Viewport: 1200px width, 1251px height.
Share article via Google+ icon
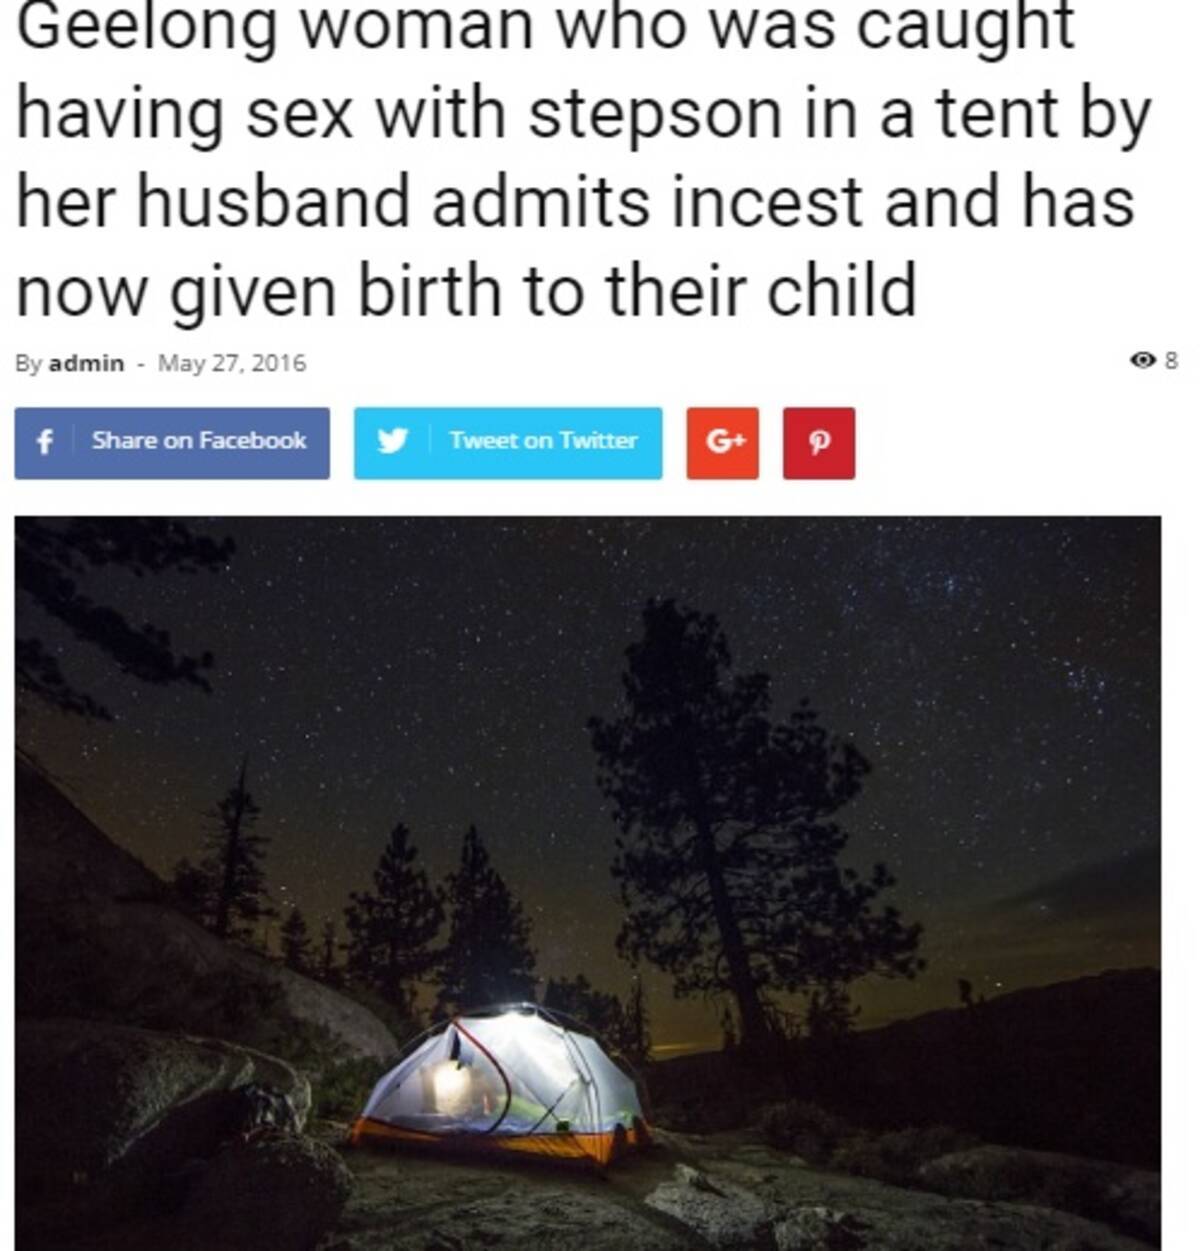tap(722, 443)
